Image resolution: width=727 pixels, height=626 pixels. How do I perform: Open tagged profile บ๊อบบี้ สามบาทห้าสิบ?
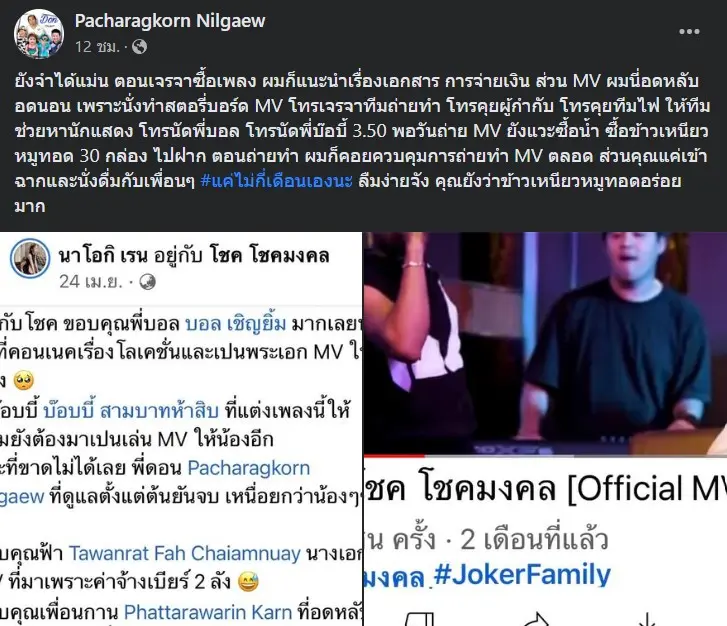click(x=131, y=411)
